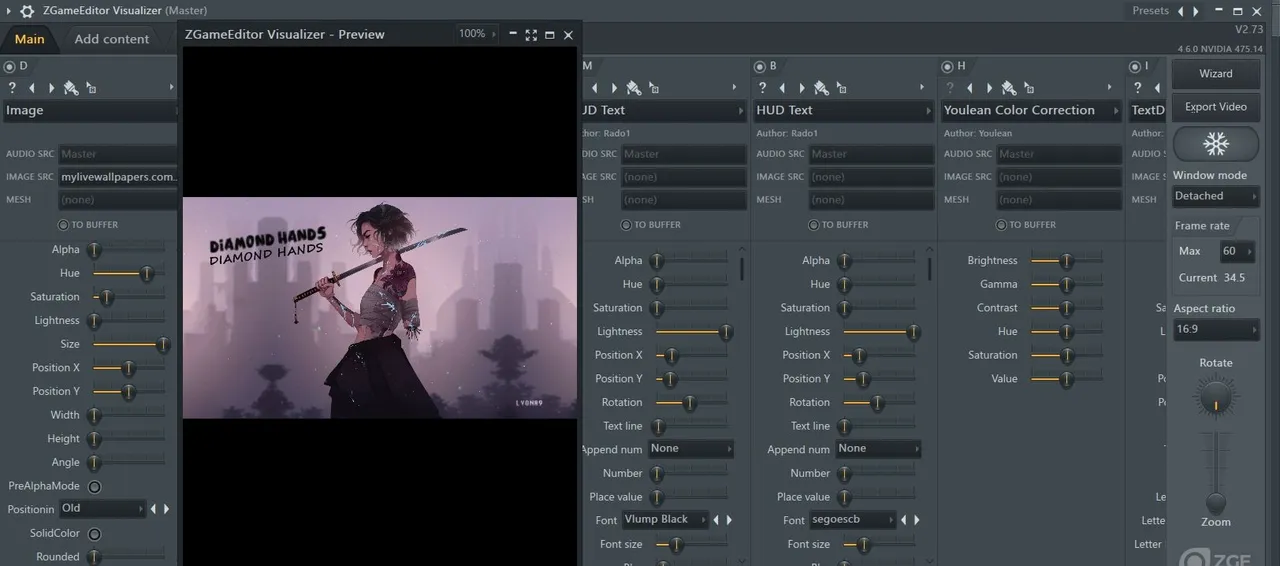The image size is (1280, 566).
Task: Move layer D right with arrow
Action: pyautogui.click(x=51, y=88)
